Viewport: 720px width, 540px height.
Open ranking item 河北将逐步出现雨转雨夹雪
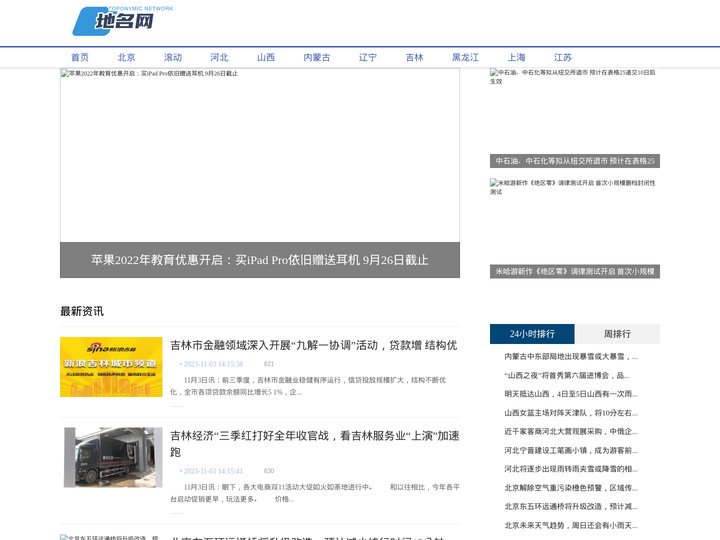pyautogui.click(x=571, y=469)
